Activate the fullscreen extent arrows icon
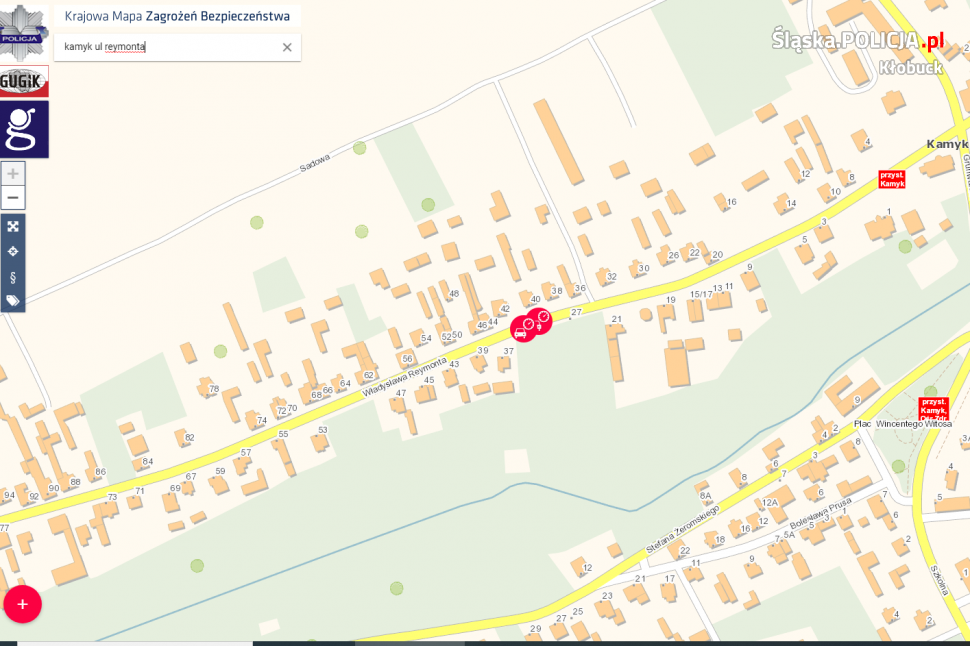970x646 pixels. (13, 226)
